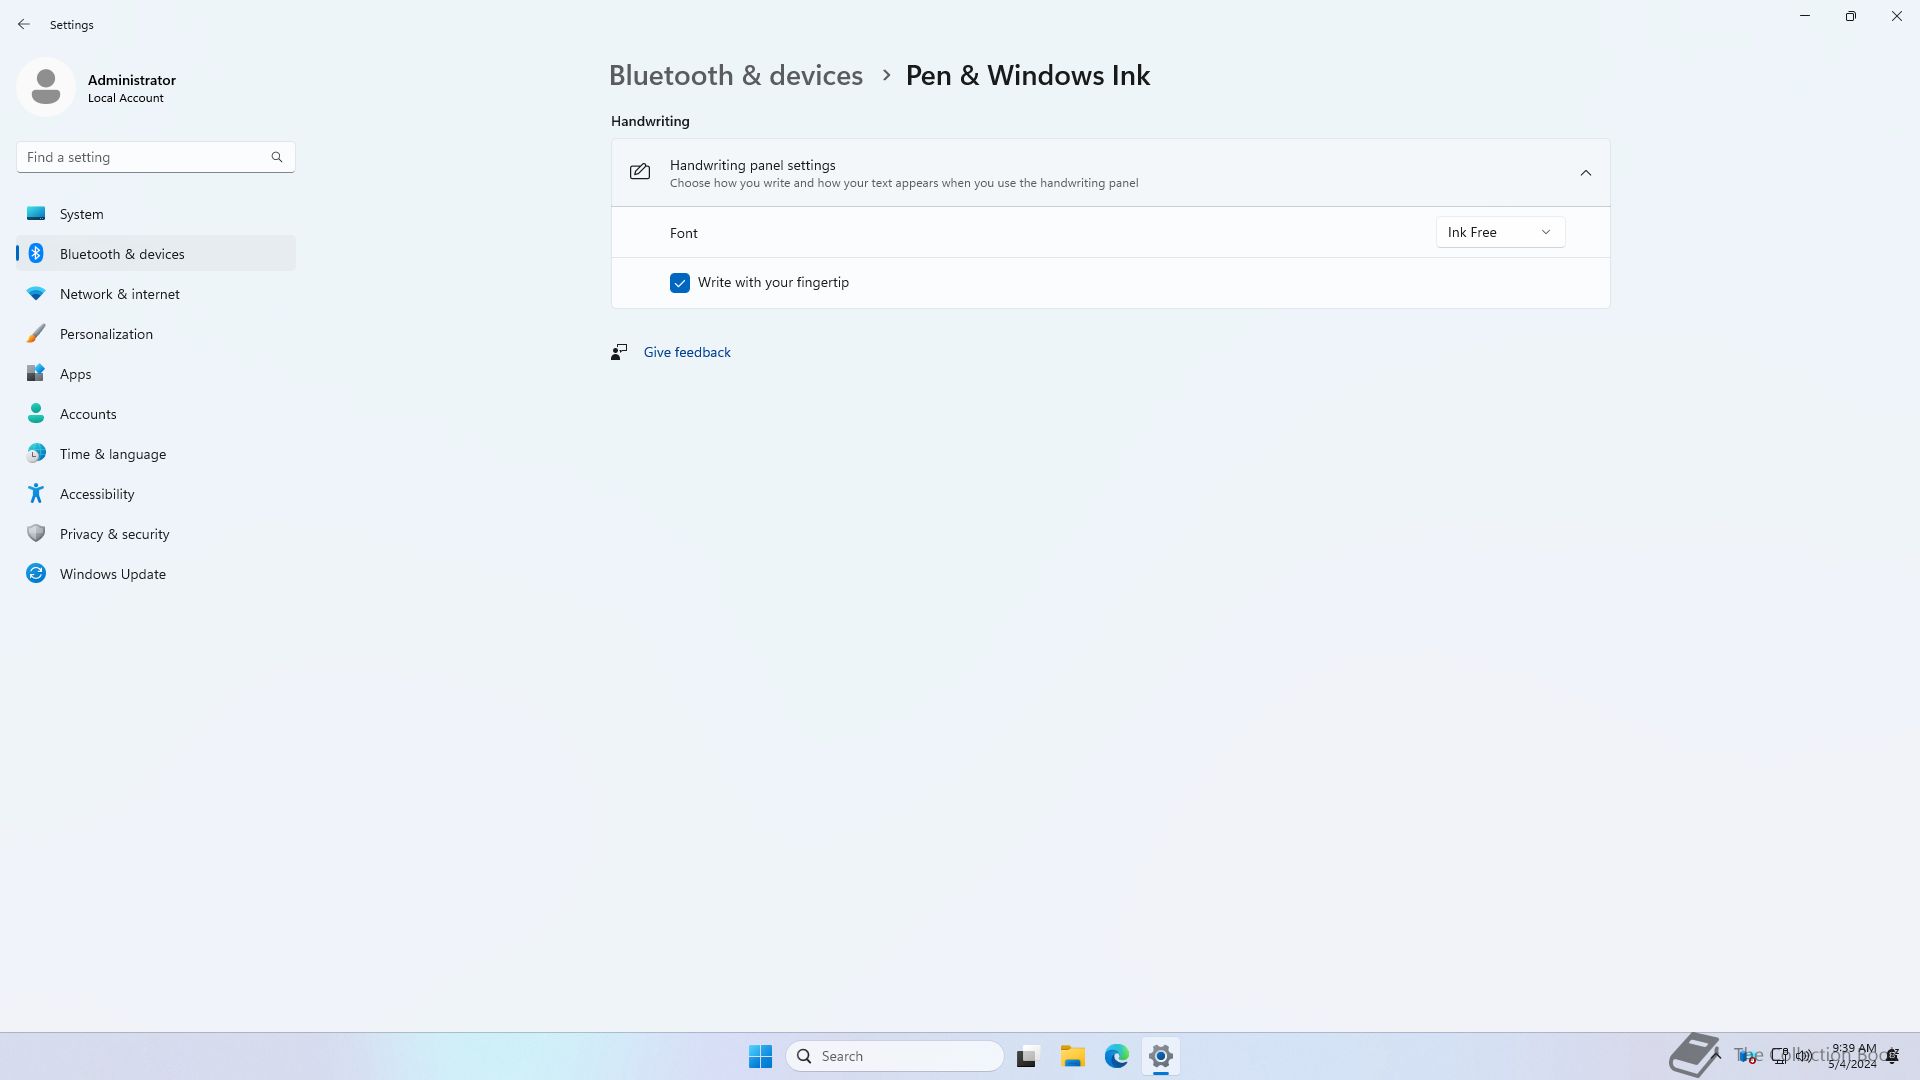
Task: Open Network & internet category
Action: 119,294
